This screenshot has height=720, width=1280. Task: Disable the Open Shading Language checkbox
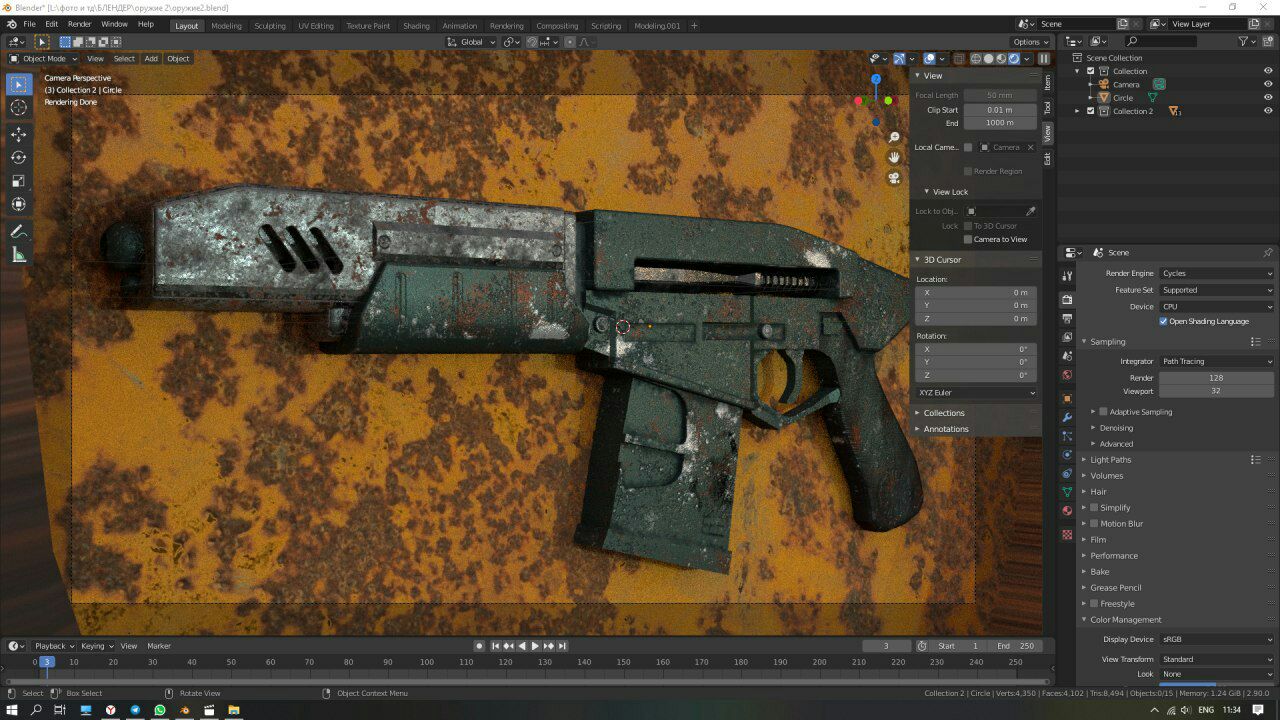point(1163,321)
